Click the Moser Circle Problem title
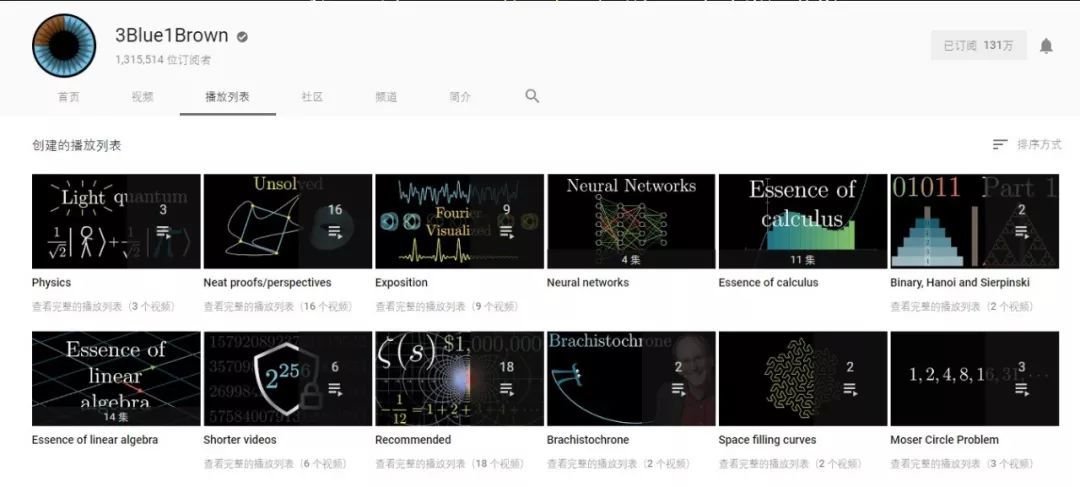The width and height of the screenshot is (1080, 487). click(x=944, y=439)
